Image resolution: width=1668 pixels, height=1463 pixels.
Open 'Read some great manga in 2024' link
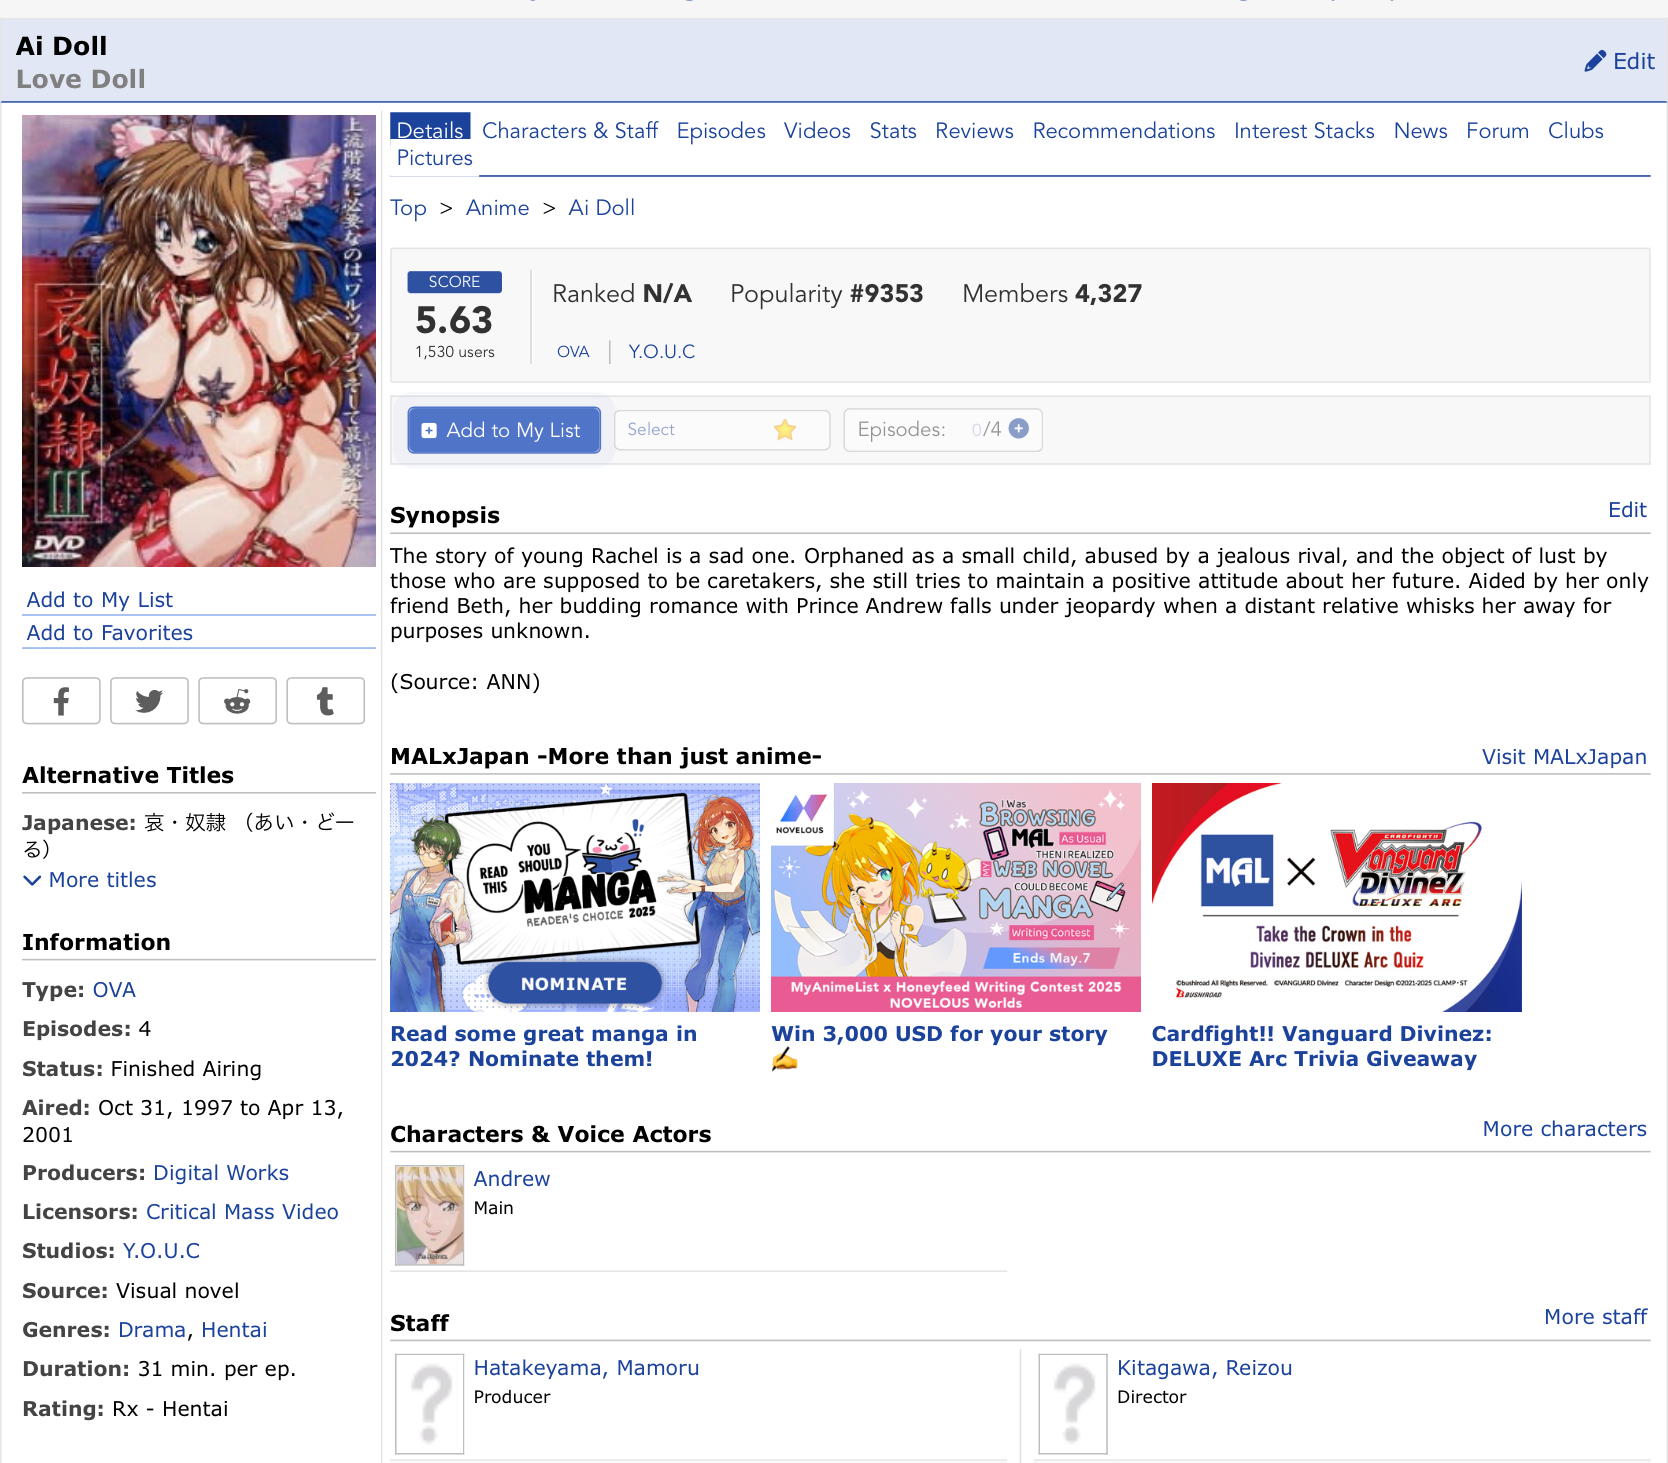pos(544,1046)
